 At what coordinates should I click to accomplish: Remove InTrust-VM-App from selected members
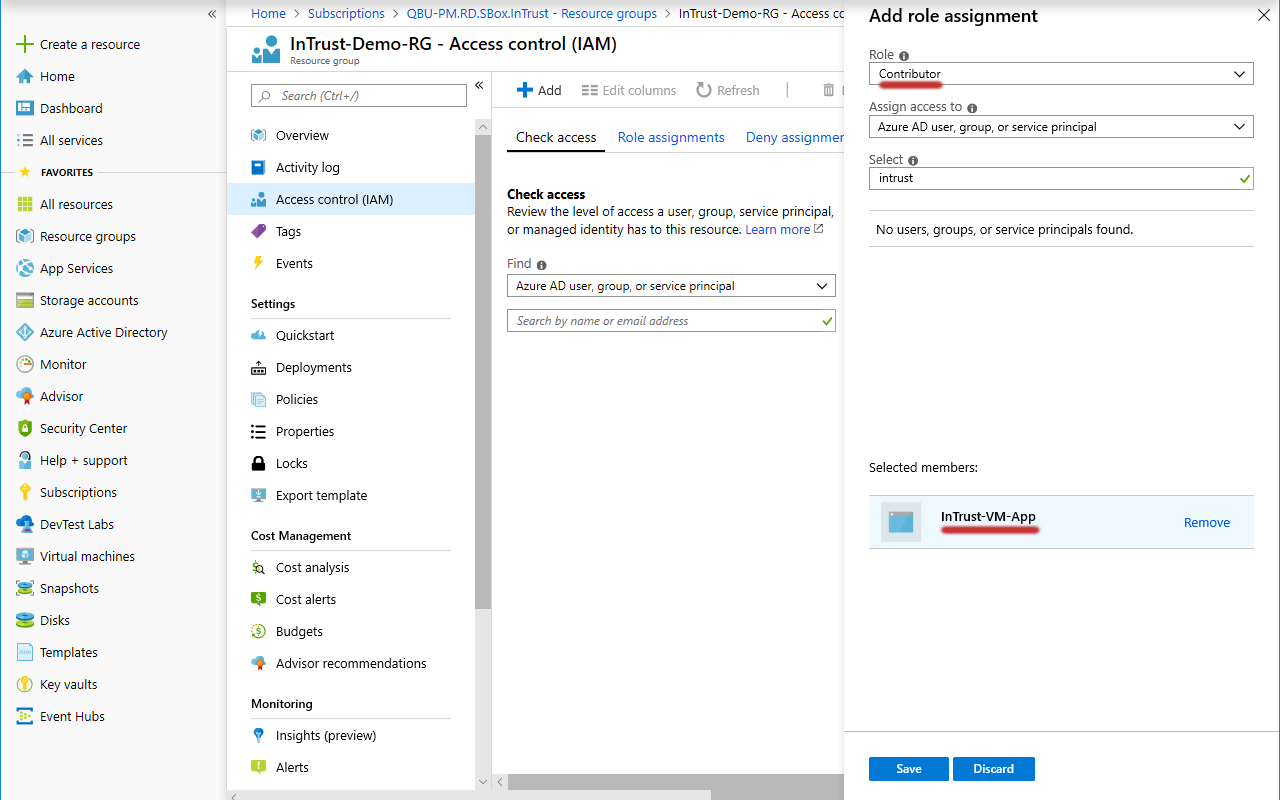[x=1206, y=522]
